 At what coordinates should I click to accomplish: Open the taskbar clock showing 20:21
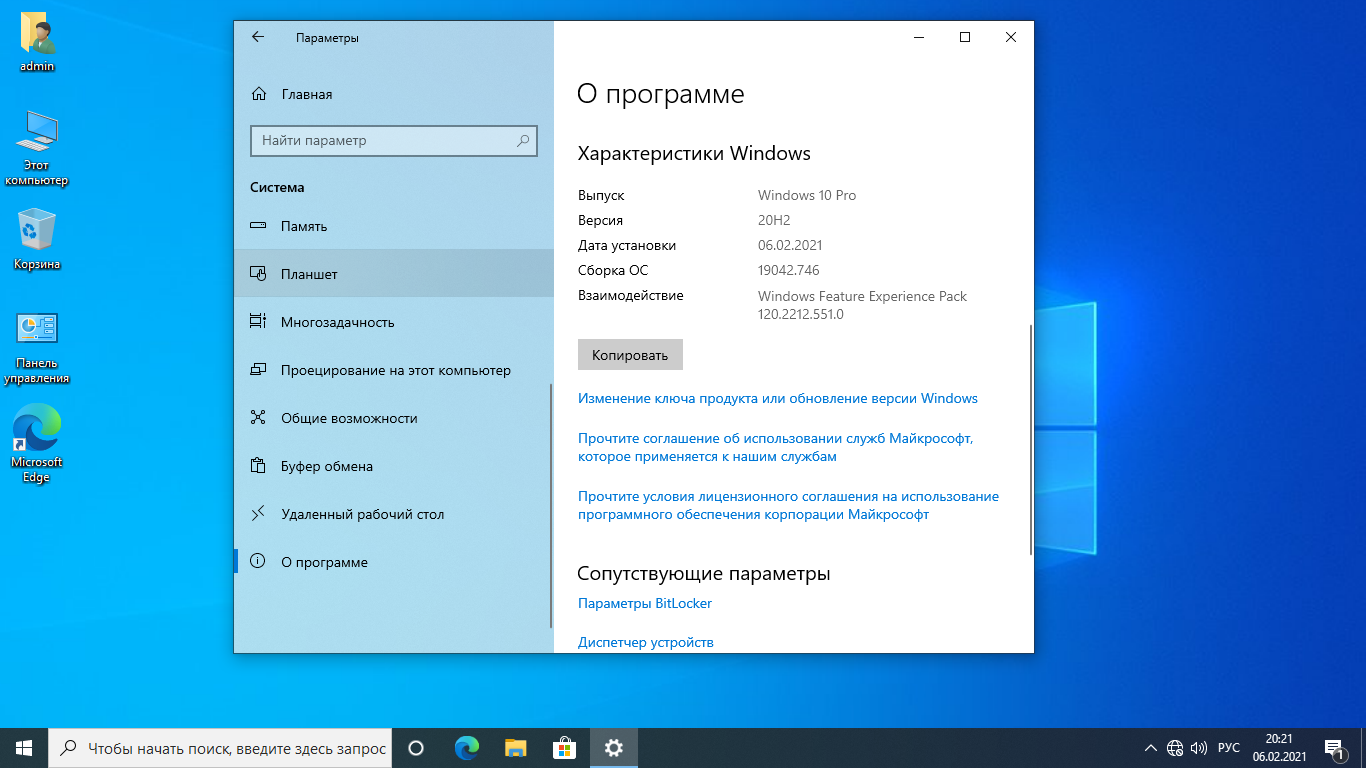[1279, 748]
